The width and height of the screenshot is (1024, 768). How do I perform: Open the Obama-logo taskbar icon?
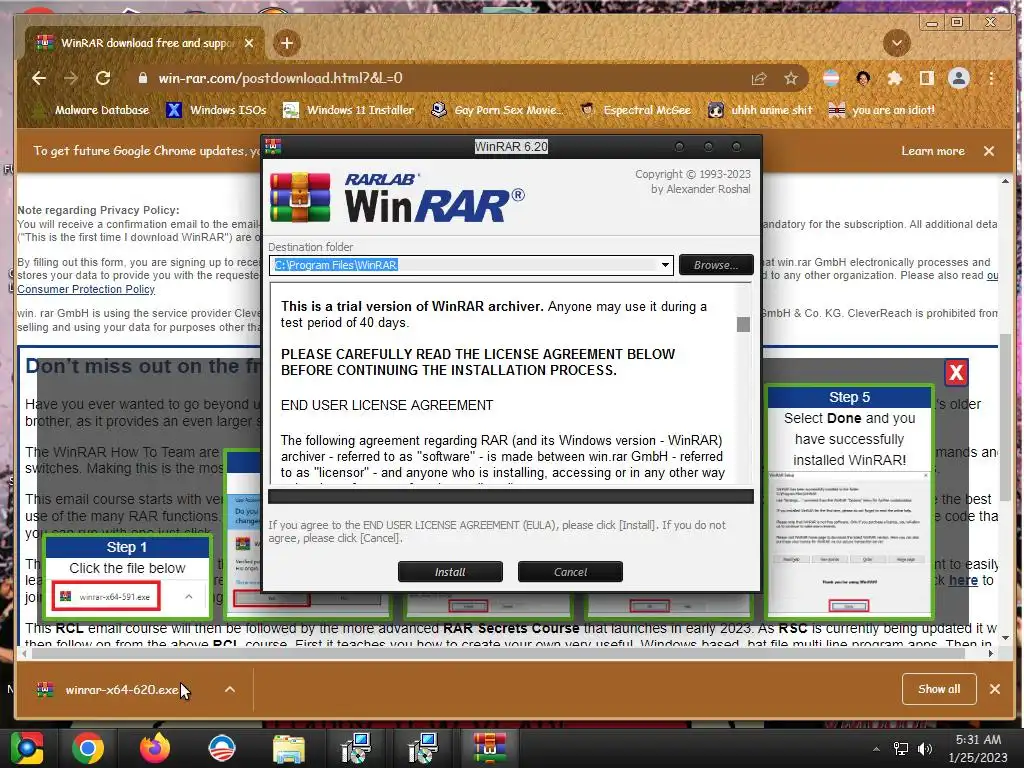221,748
